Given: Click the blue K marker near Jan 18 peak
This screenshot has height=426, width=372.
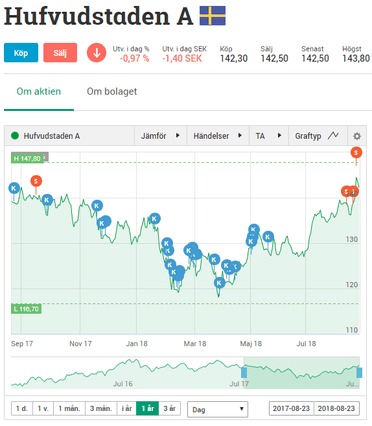Looking at the screenshot, I should 154,219.
